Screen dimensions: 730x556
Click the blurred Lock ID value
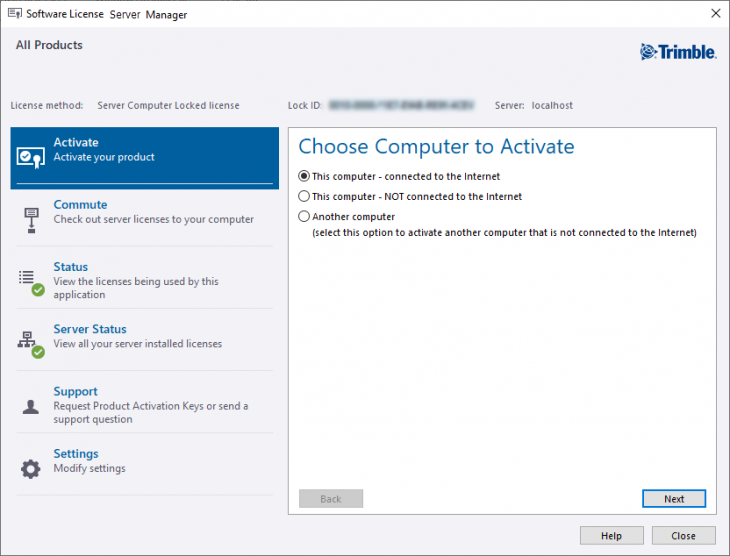[401, 105]
